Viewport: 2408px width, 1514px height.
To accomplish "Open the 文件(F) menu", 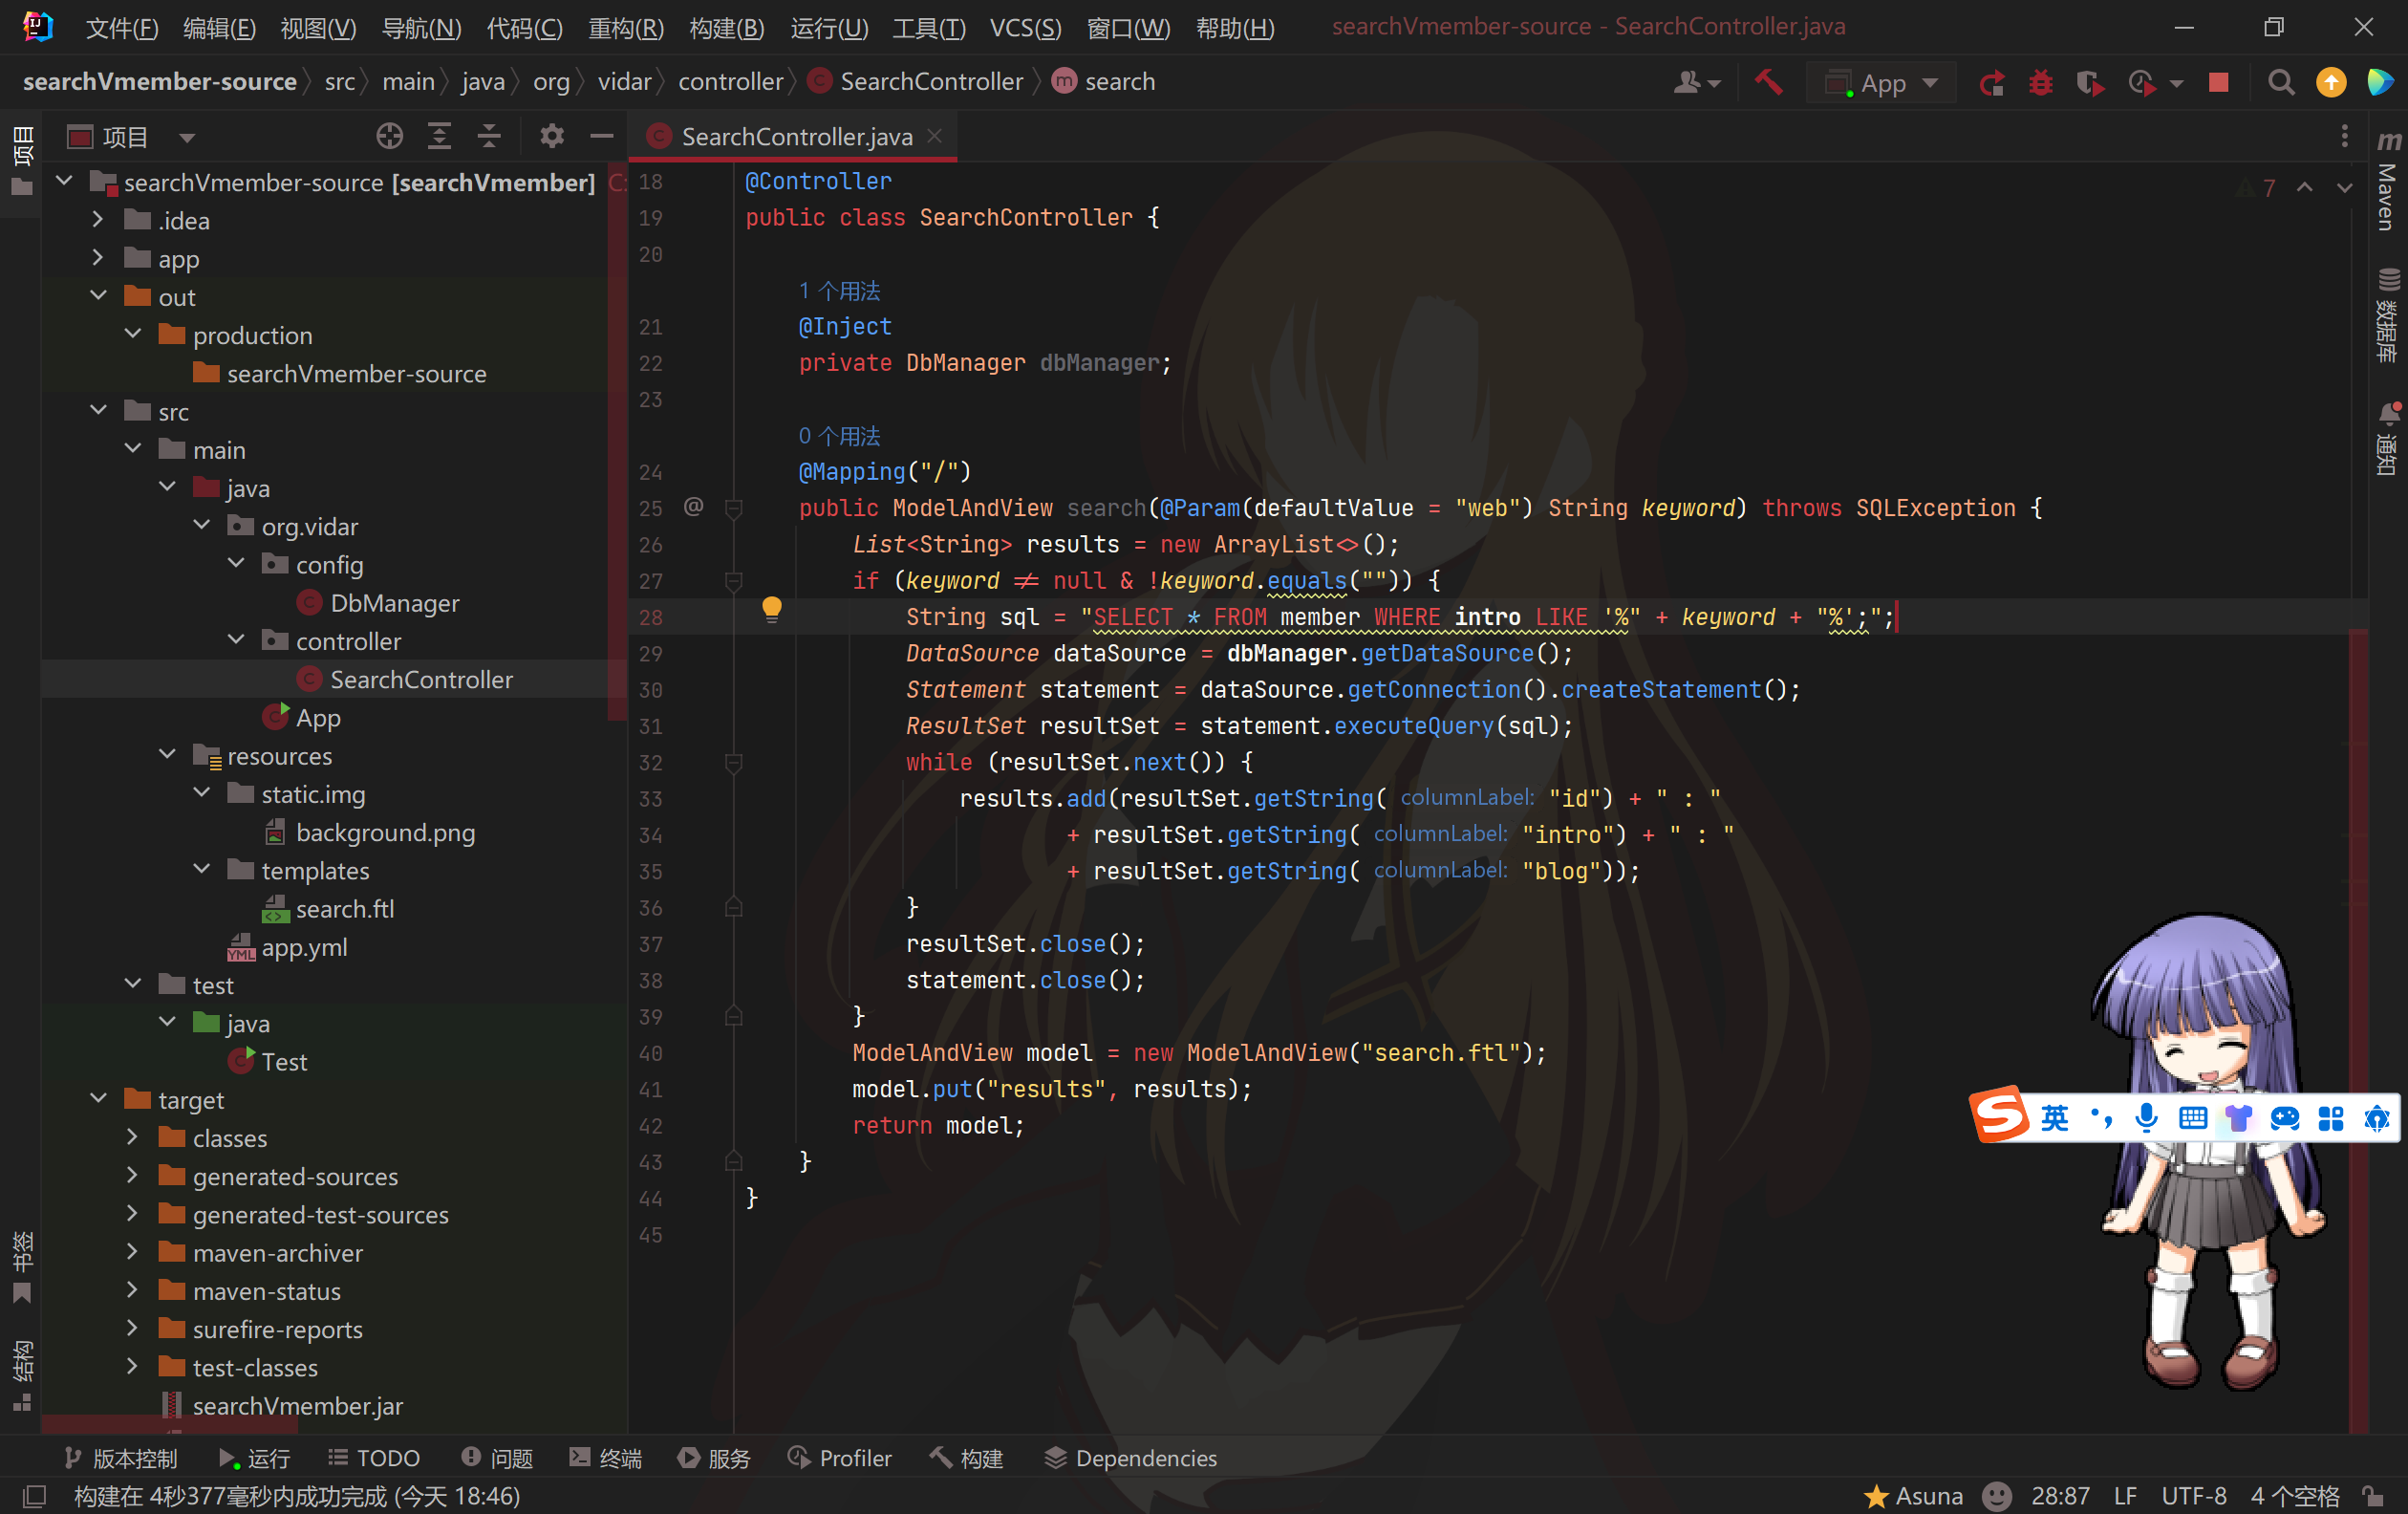I will 121,28.
